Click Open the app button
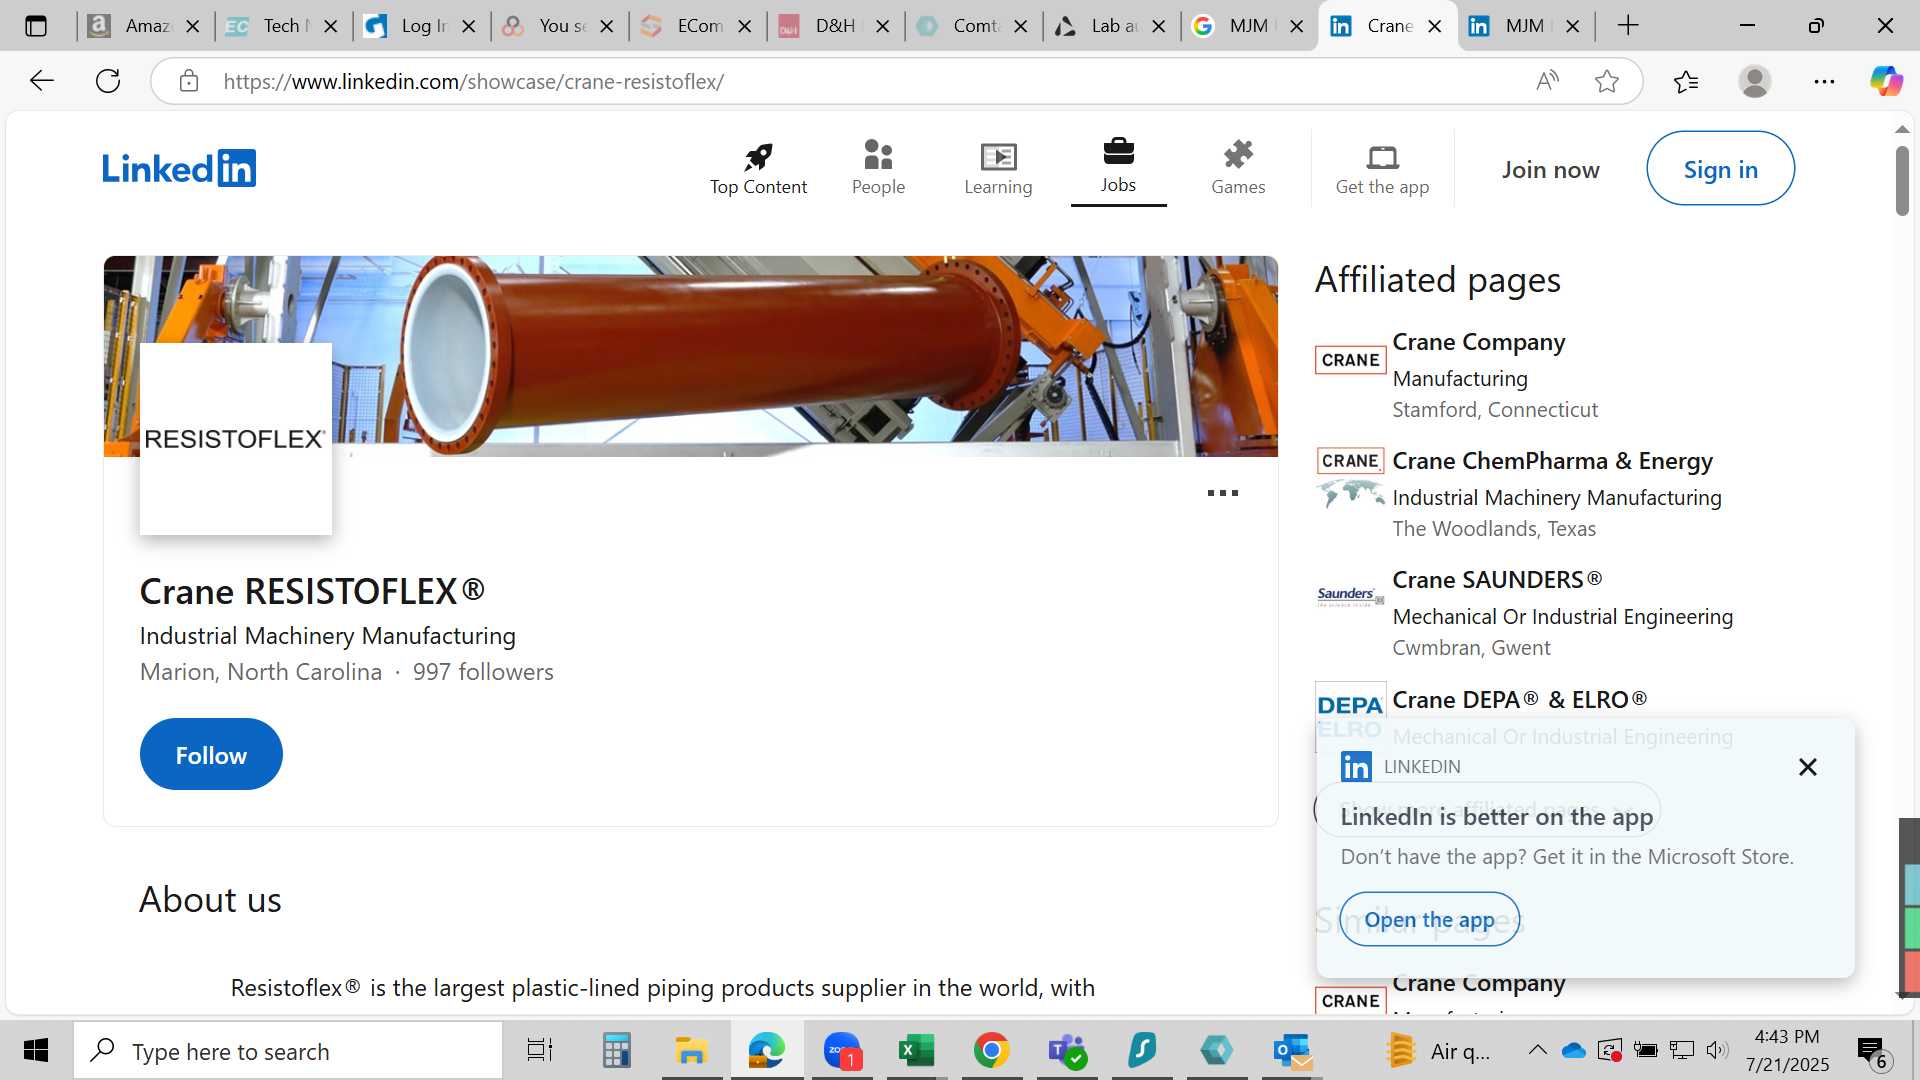Screen dimensions: 1920x1080 (1429, 920)
